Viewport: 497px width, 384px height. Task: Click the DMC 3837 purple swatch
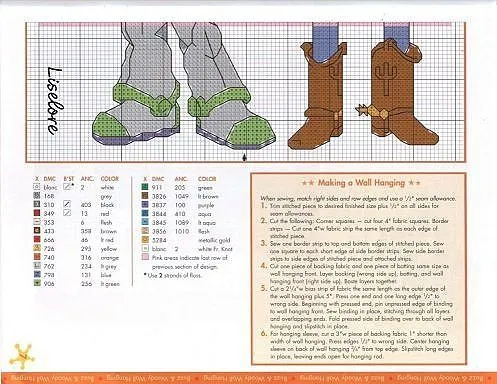click(x=145, y=205)
